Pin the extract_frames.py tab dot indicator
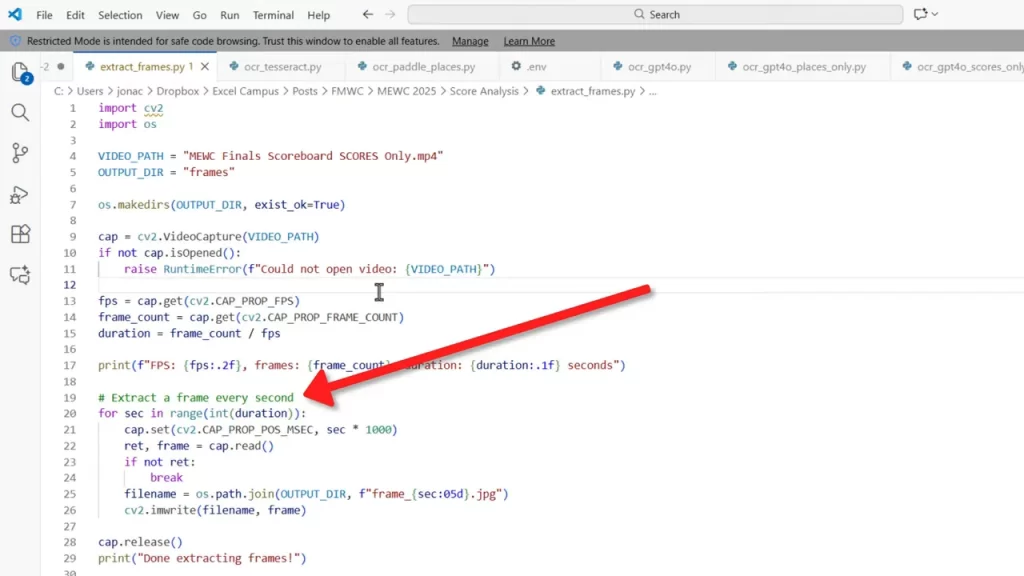The height and width of the screenshot is (576, 1024). [59, 66]
